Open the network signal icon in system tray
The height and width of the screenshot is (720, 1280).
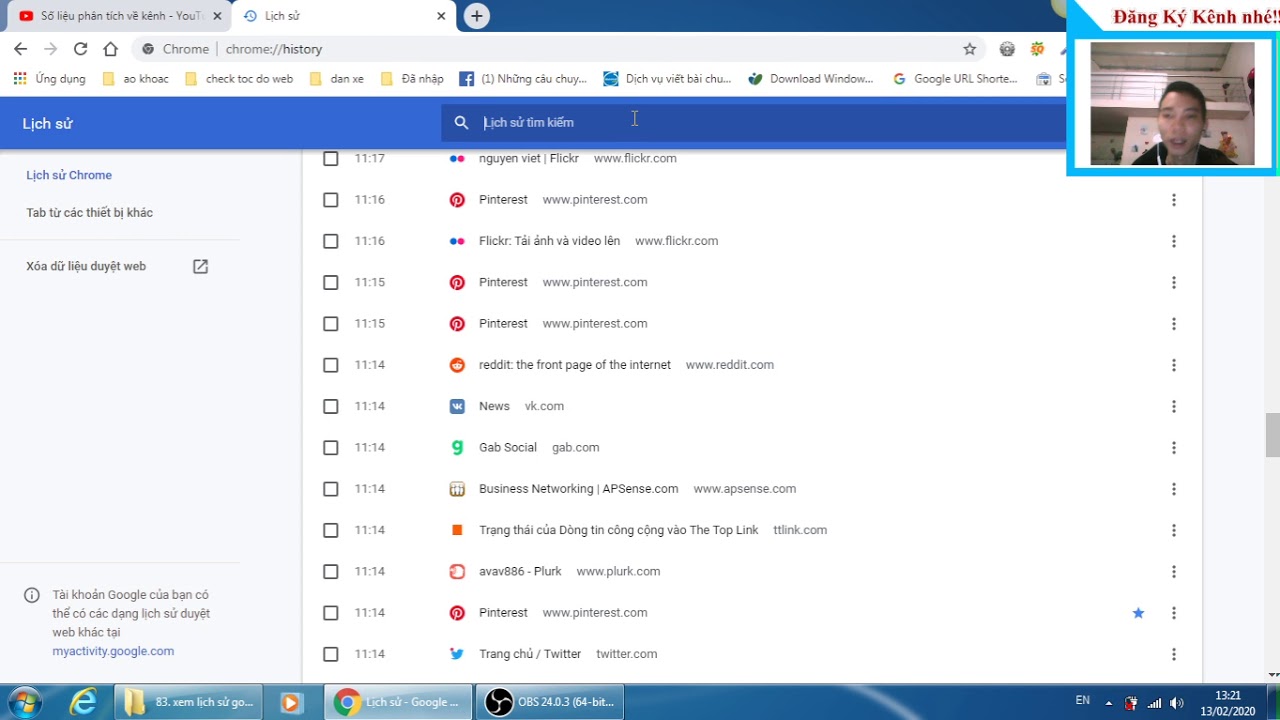1154,703
